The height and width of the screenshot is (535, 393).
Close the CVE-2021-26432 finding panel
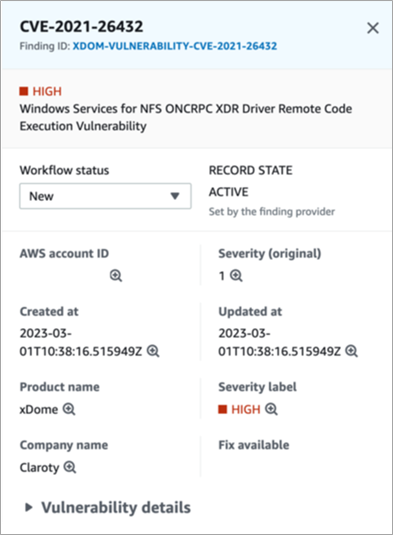tap(373, 28)
